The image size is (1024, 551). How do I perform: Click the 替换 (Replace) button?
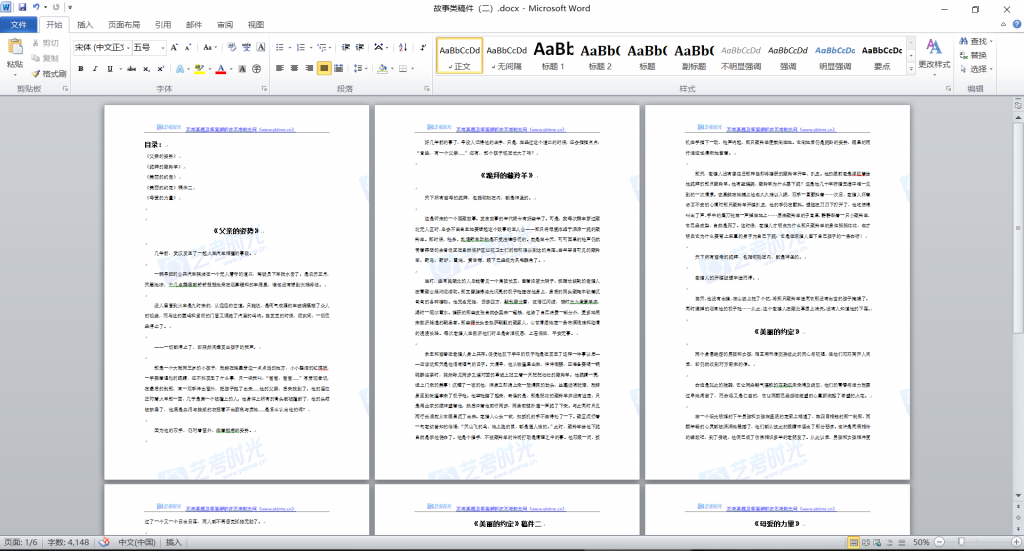(x=971, y=55)
